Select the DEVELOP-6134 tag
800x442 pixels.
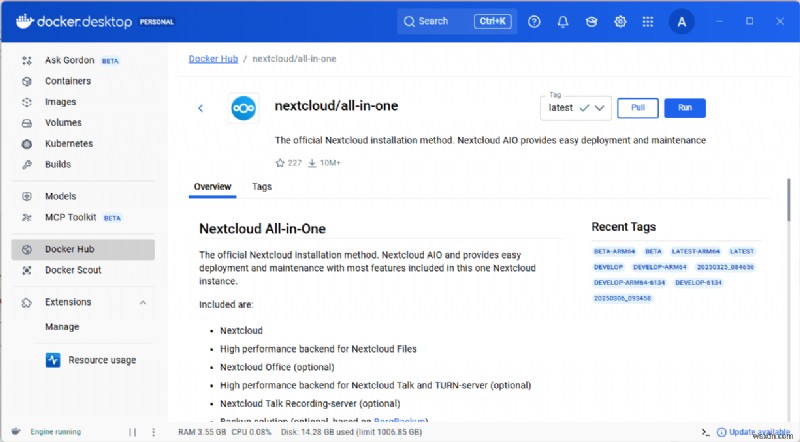click(698, 282)
